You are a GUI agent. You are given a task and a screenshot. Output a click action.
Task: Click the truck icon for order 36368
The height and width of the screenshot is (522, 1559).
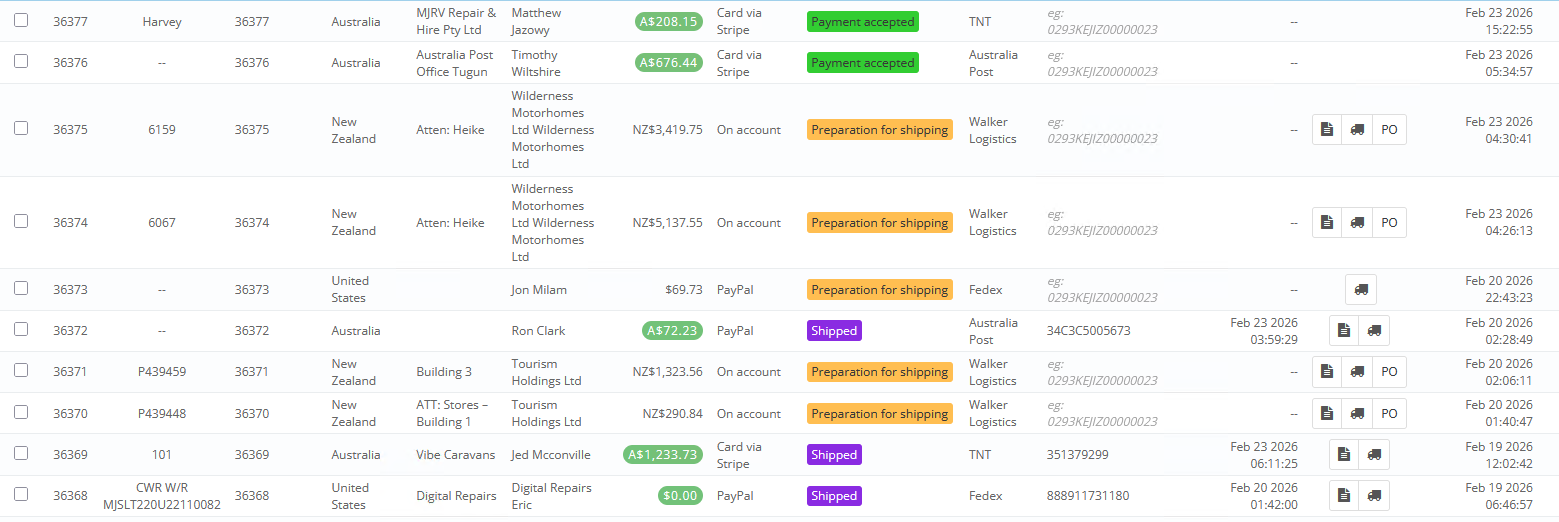(x=1374, y=496)
